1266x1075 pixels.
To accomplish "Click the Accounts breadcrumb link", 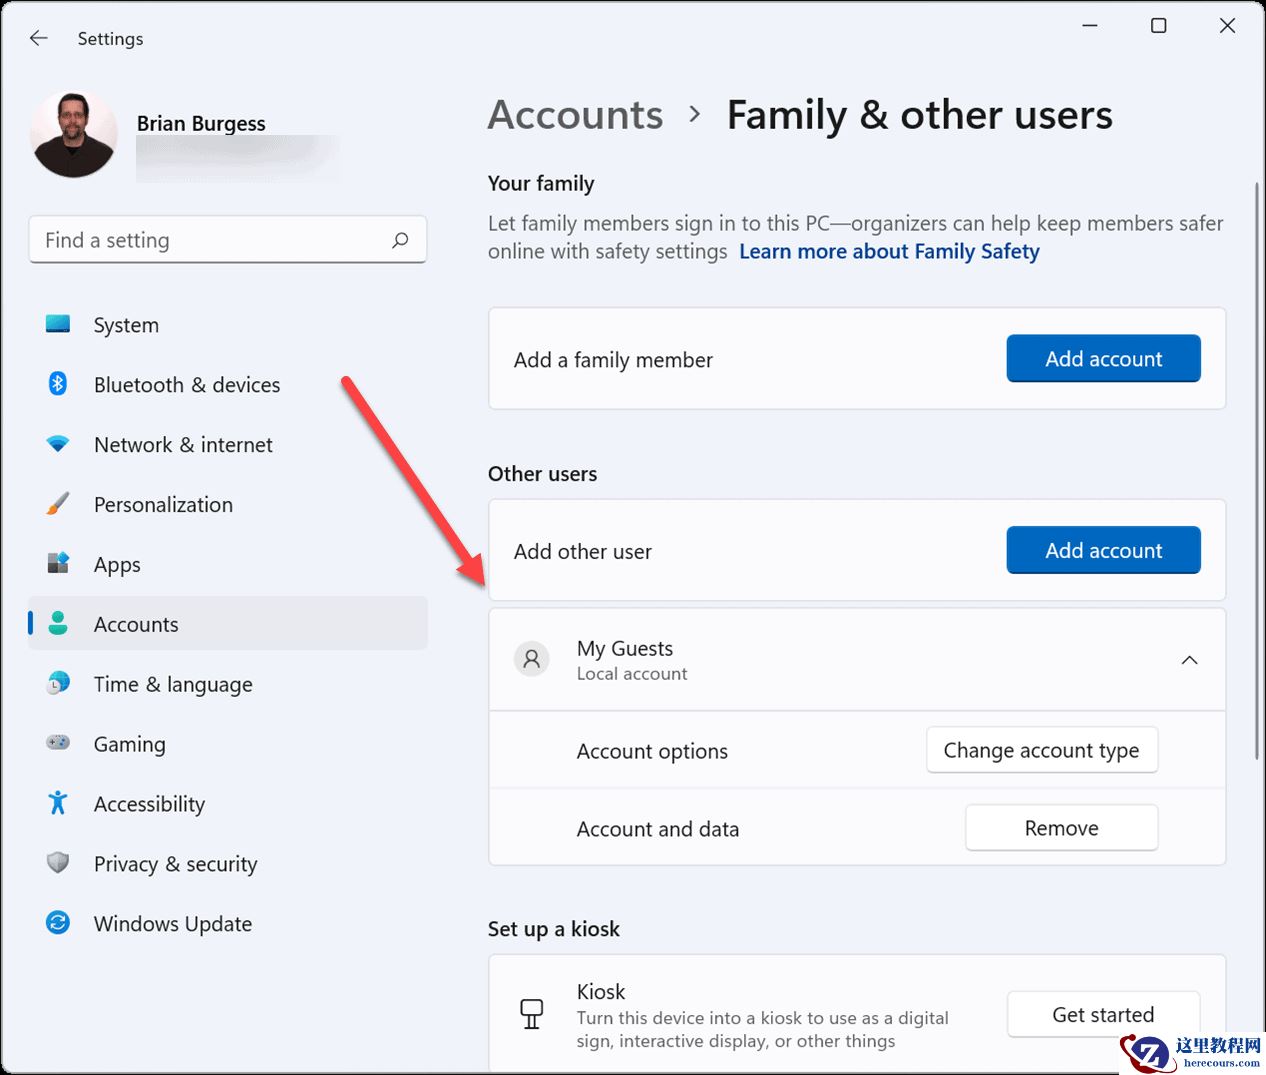I will 575,115.
